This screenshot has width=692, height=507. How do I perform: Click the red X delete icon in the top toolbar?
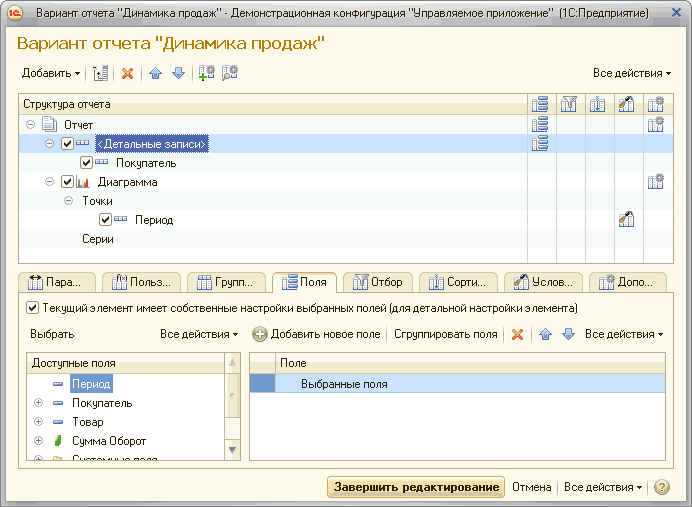[127, 73]
